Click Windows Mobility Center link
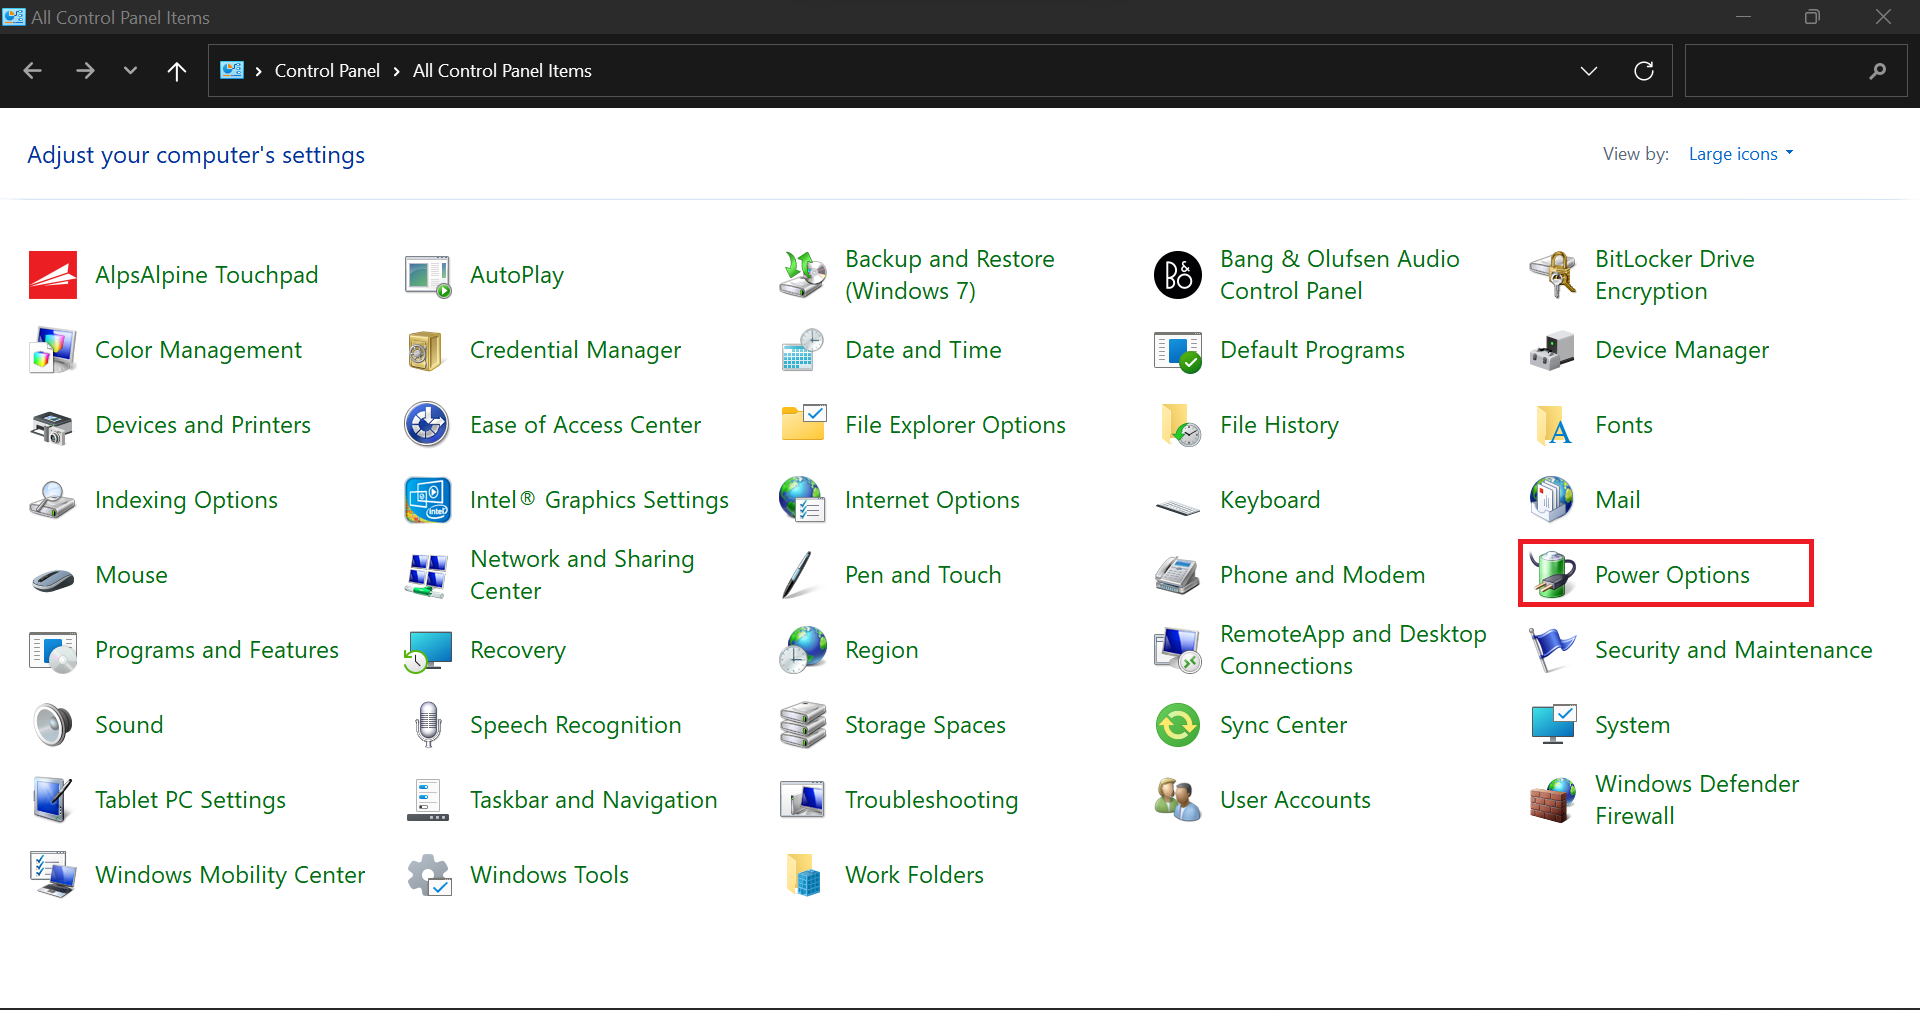The height and width of the screenshot is (1010, 1920). point(230,875)
